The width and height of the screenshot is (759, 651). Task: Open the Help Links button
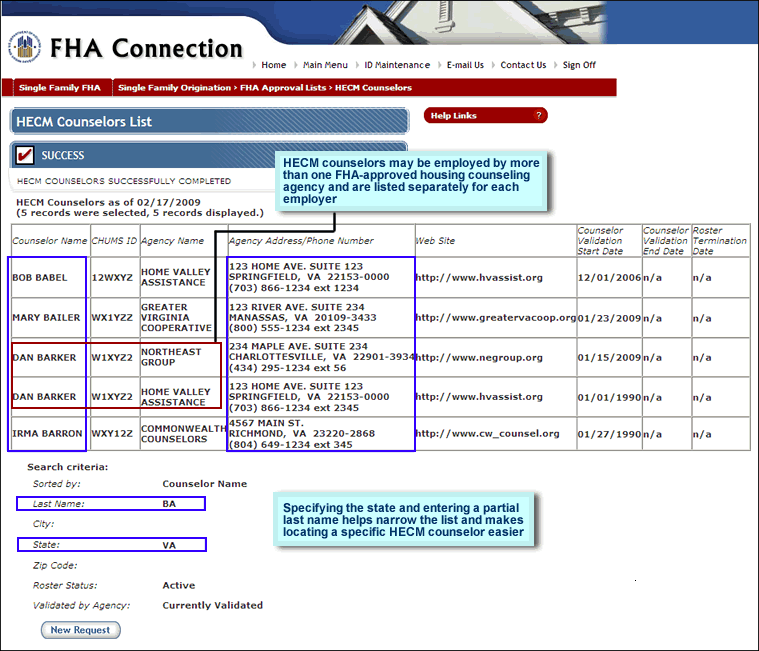click(x=486, y=115)
